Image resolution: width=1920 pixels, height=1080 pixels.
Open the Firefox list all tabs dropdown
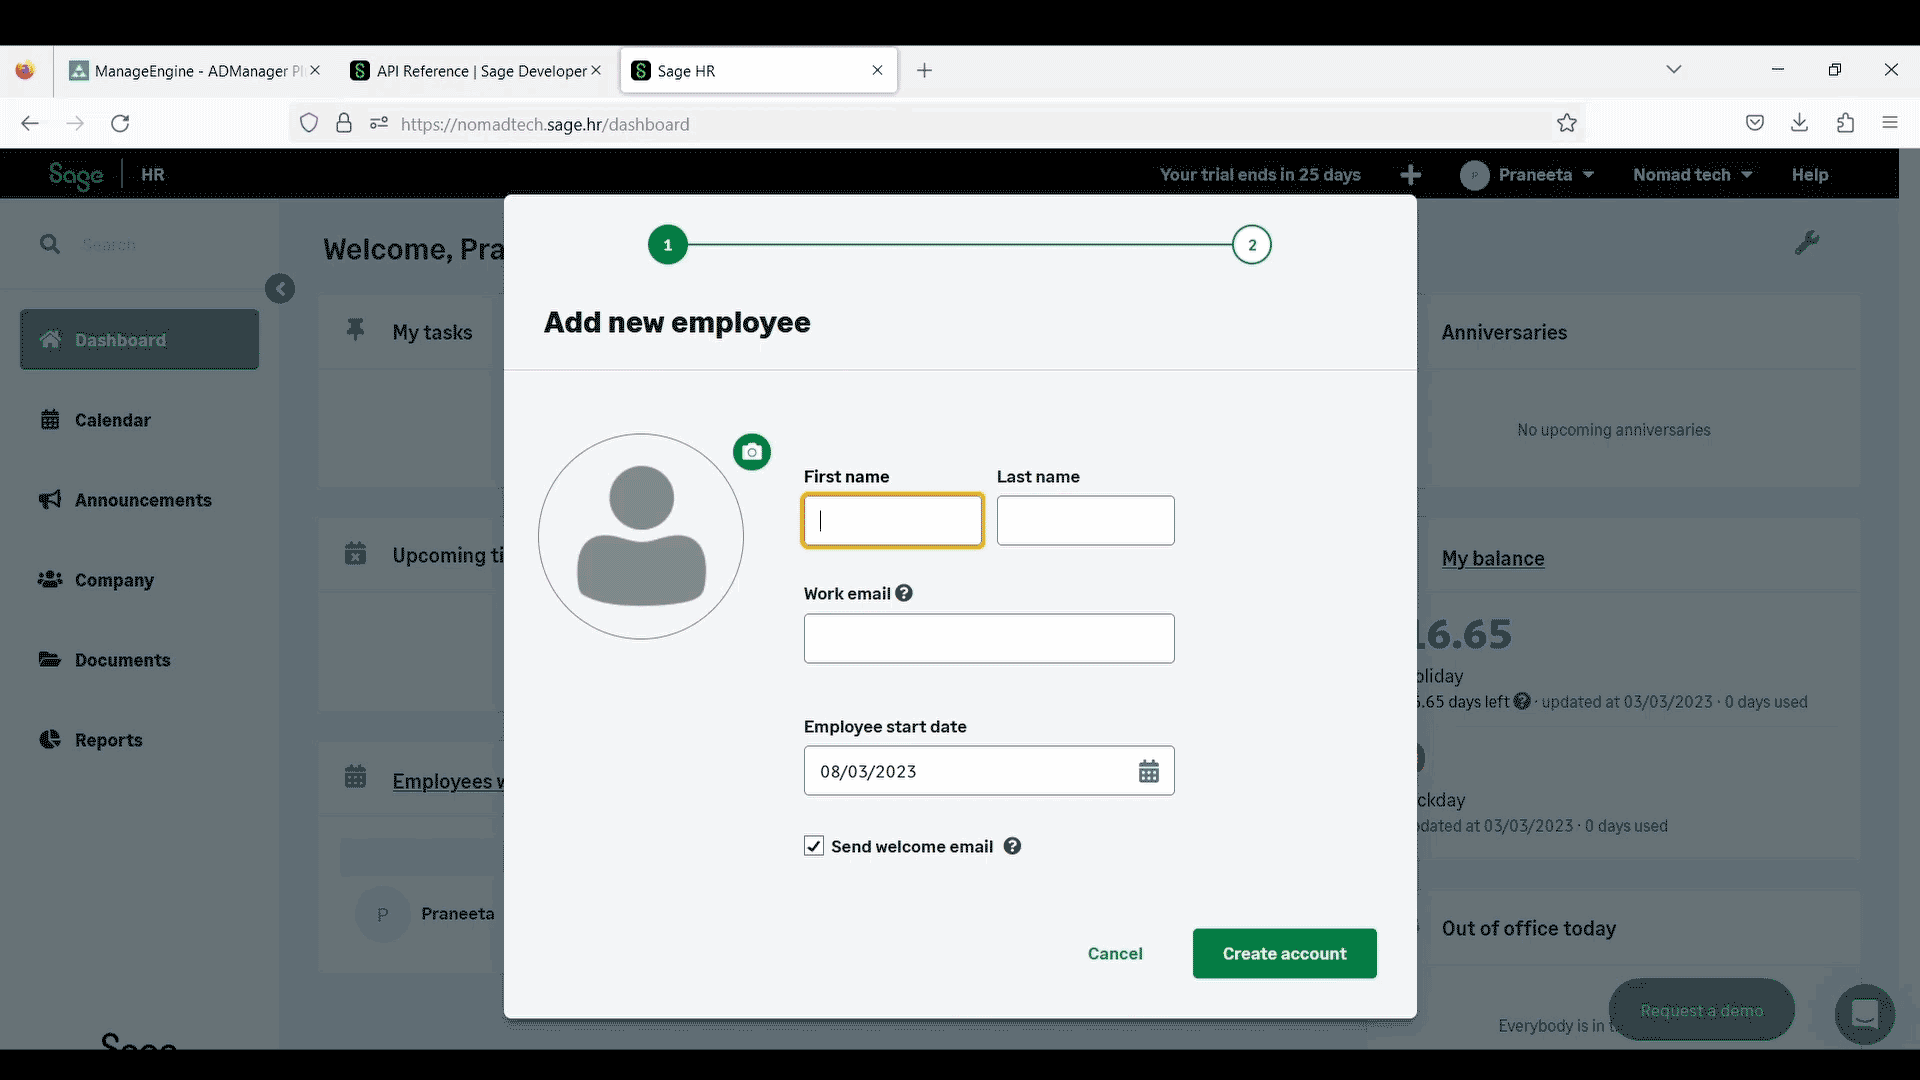1673,70
